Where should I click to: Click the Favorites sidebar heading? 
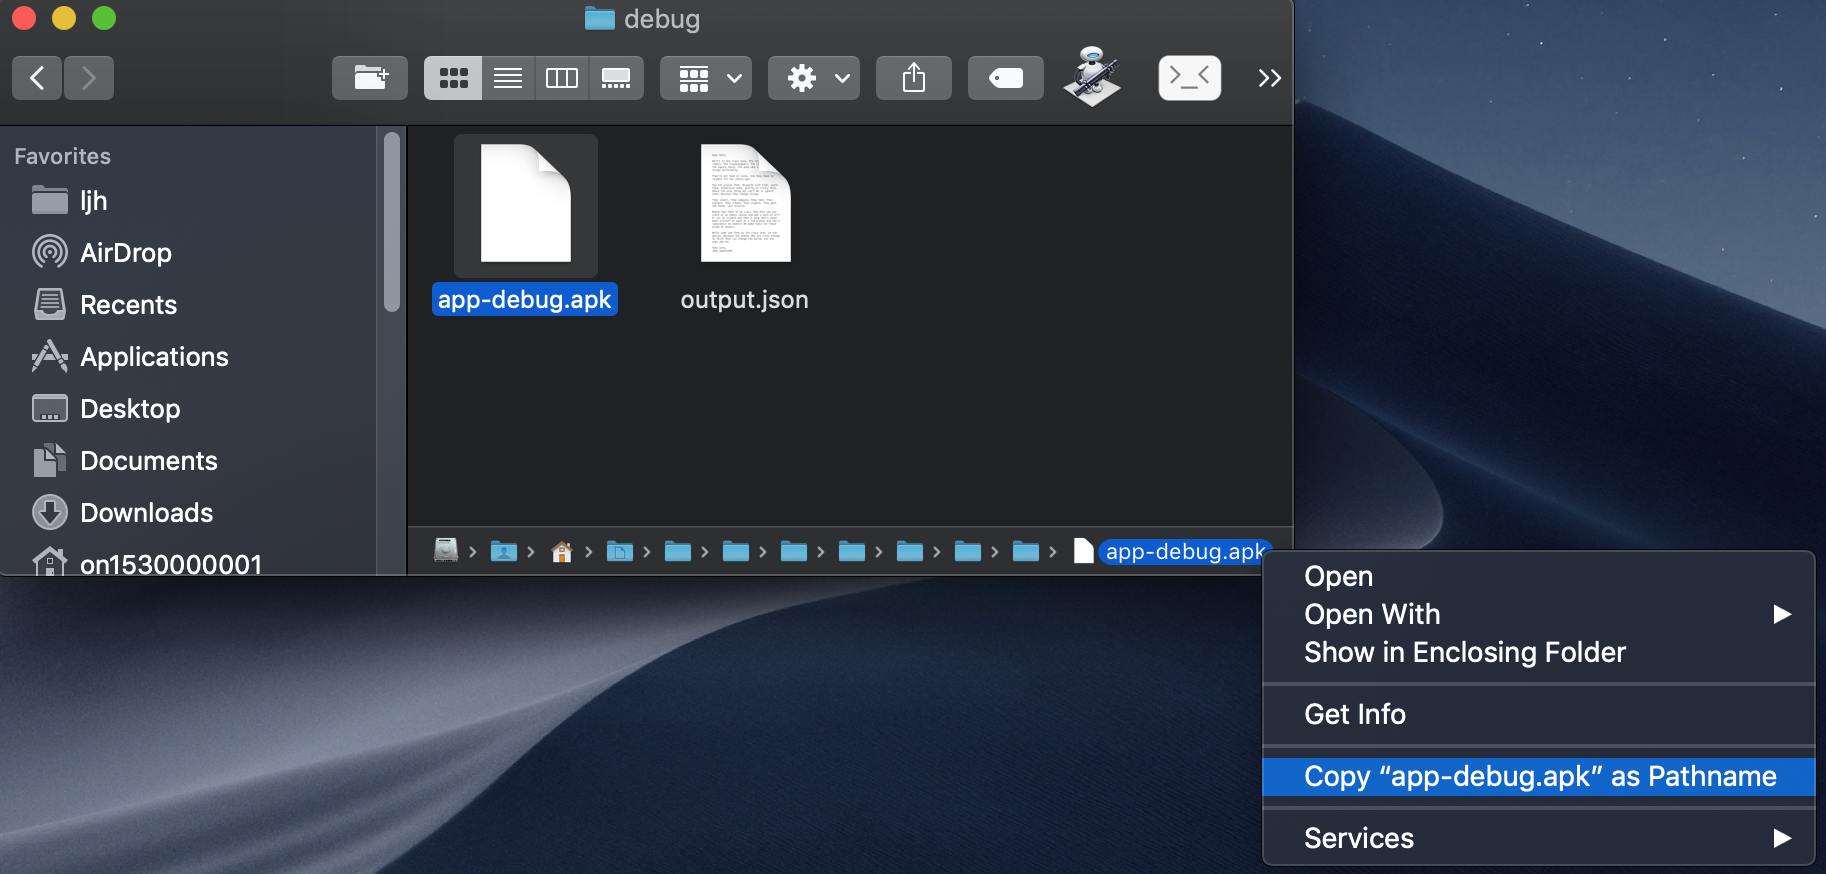(62, 156)
